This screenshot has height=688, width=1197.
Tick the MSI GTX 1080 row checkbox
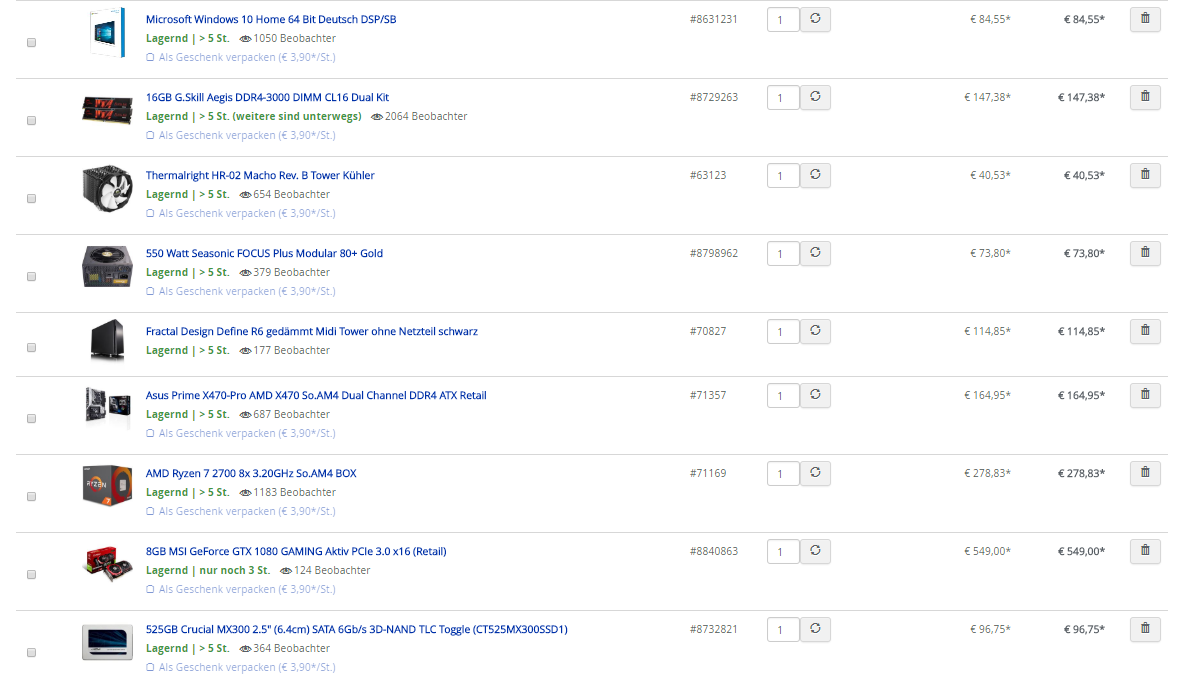pos(31,574)
